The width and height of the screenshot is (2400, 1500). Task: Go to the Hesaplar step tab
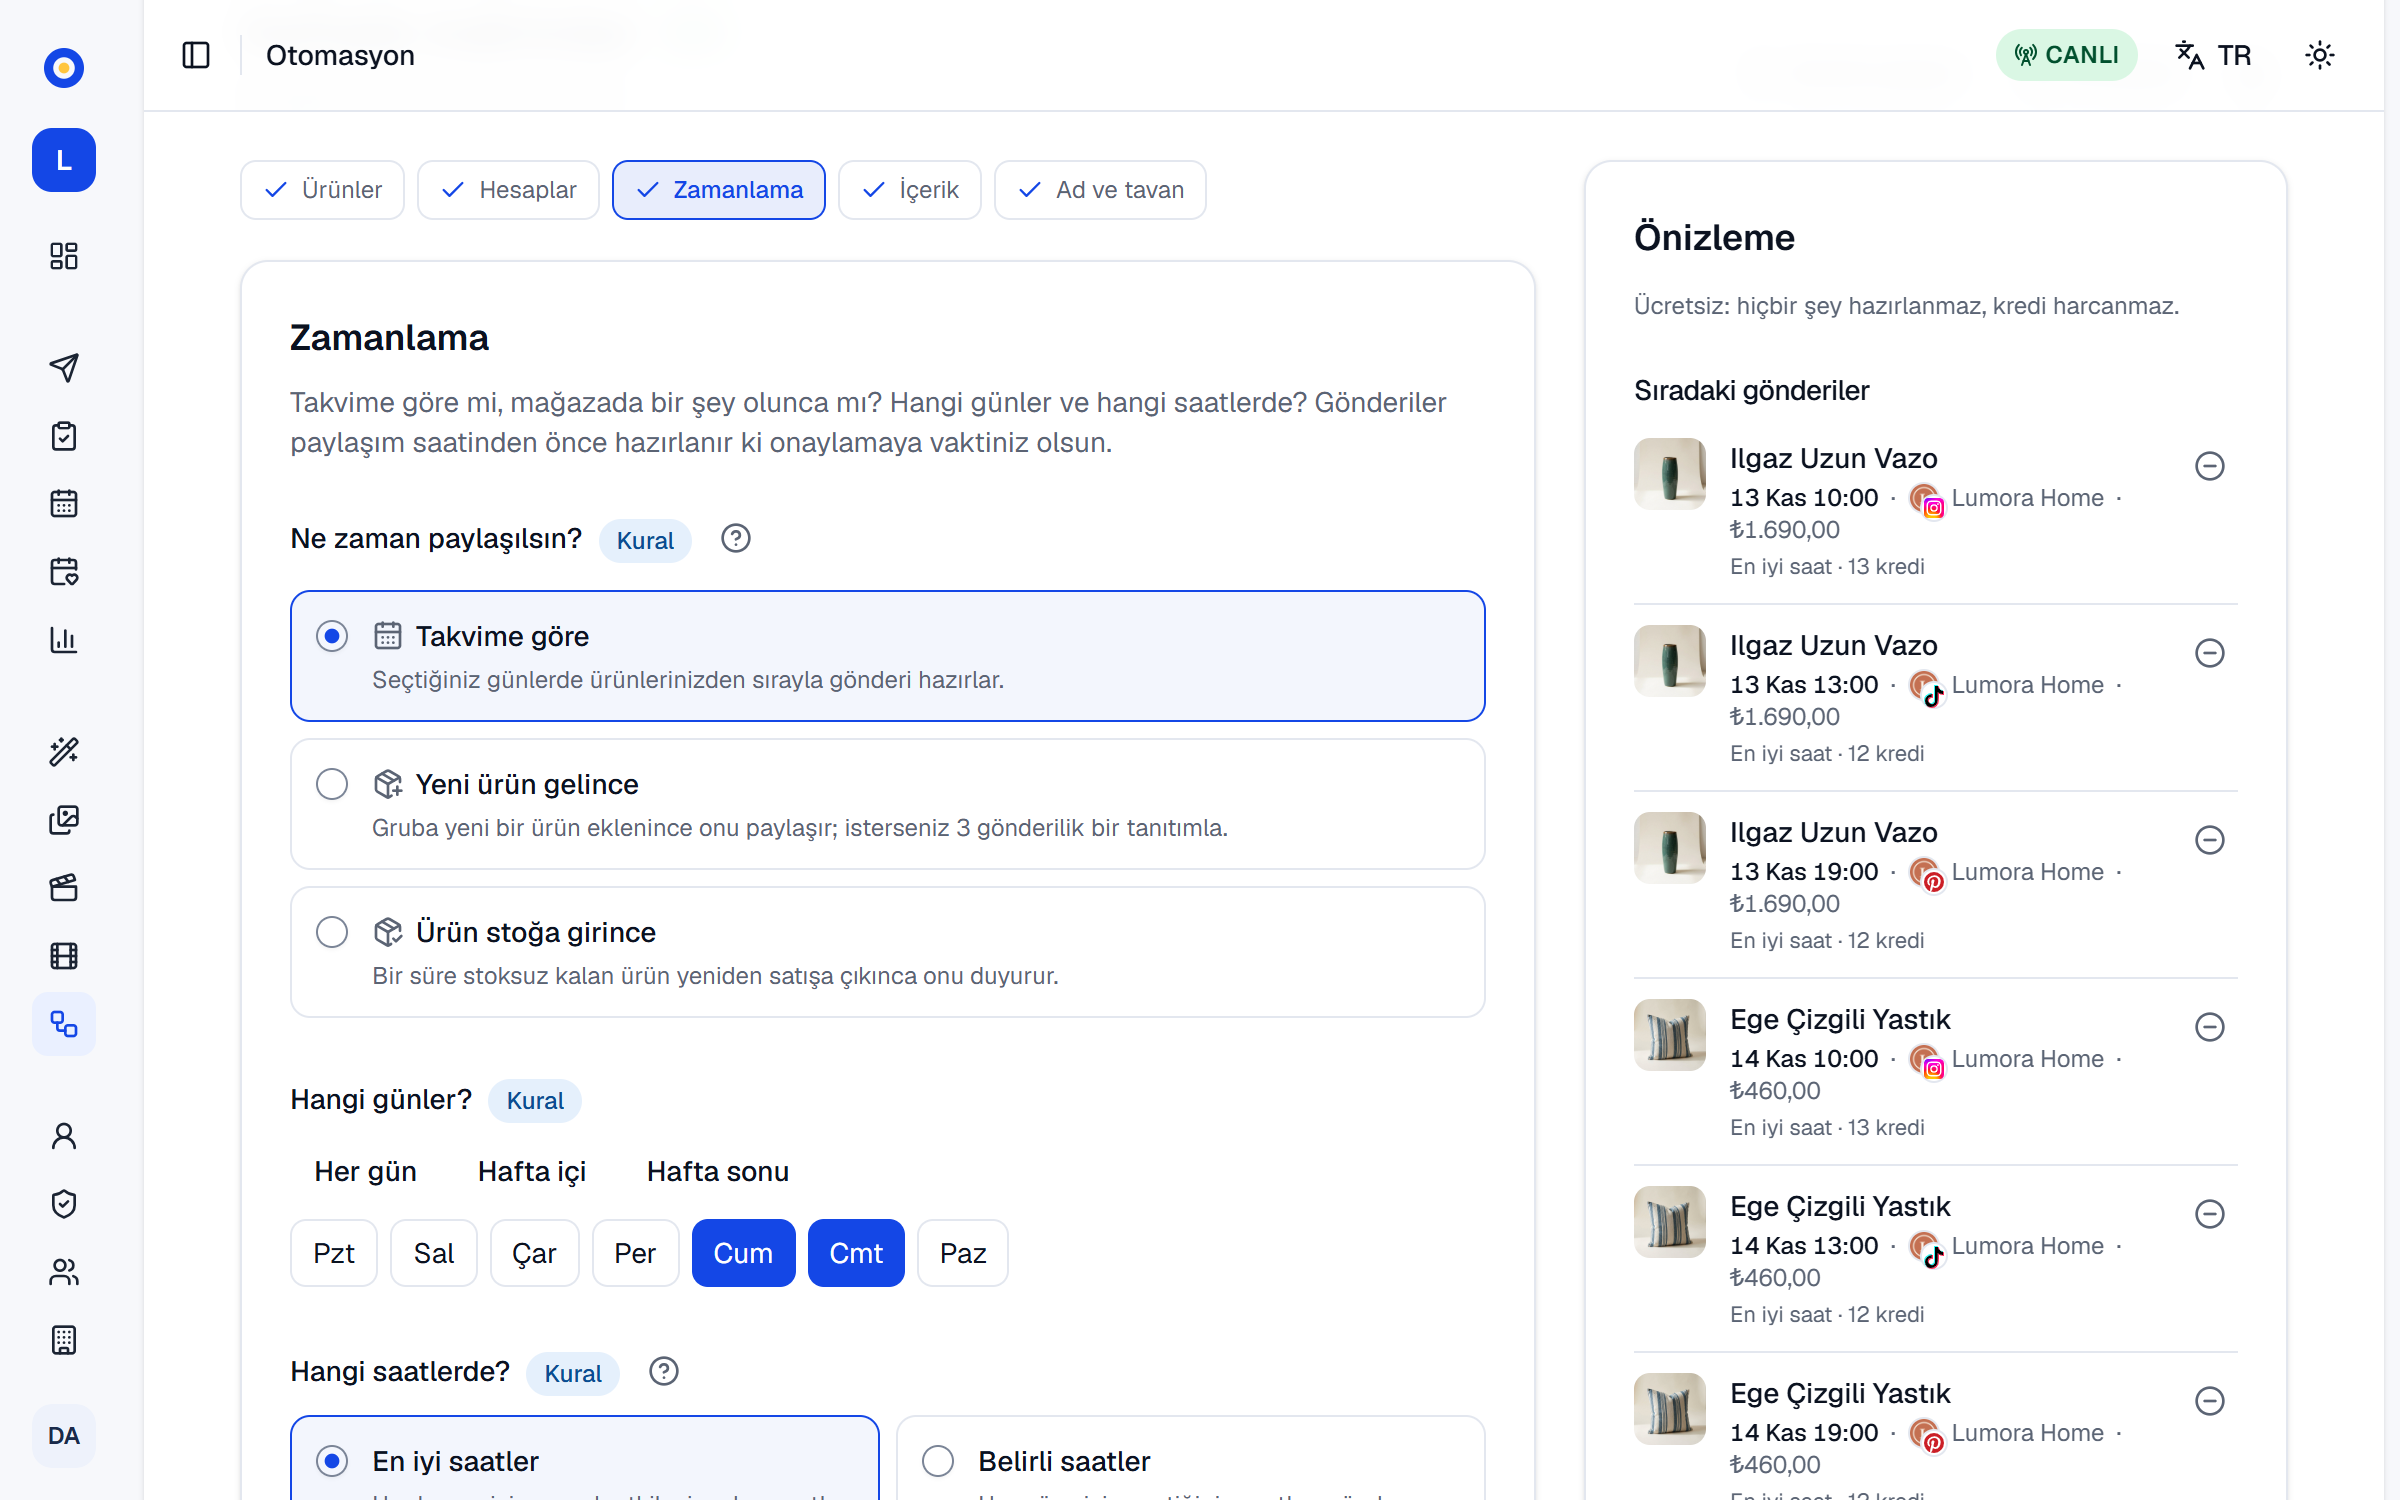click(508, 190)
